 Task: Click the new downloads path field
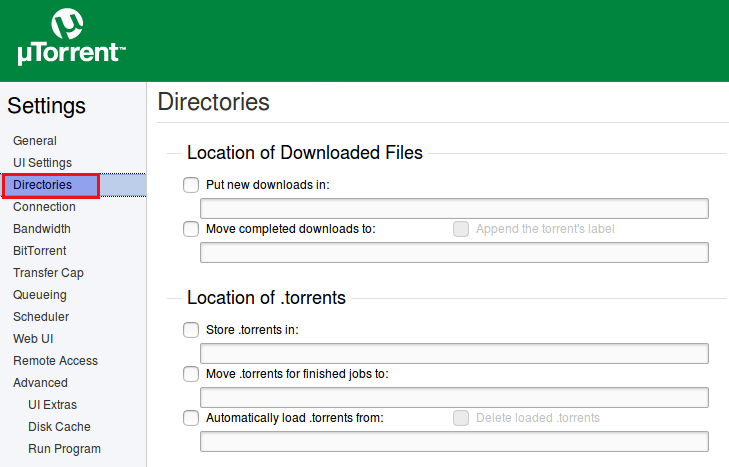pos(454,208)
